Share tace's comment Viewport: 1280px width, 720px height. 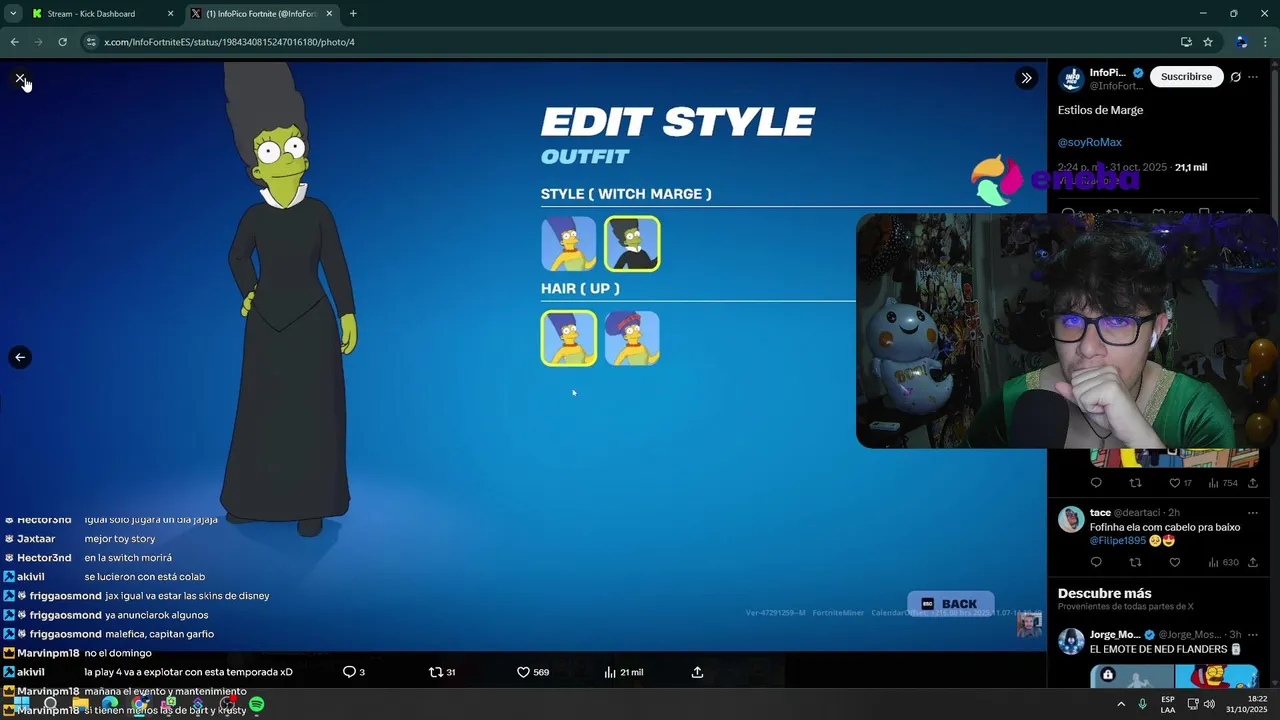coord(1253,562)
